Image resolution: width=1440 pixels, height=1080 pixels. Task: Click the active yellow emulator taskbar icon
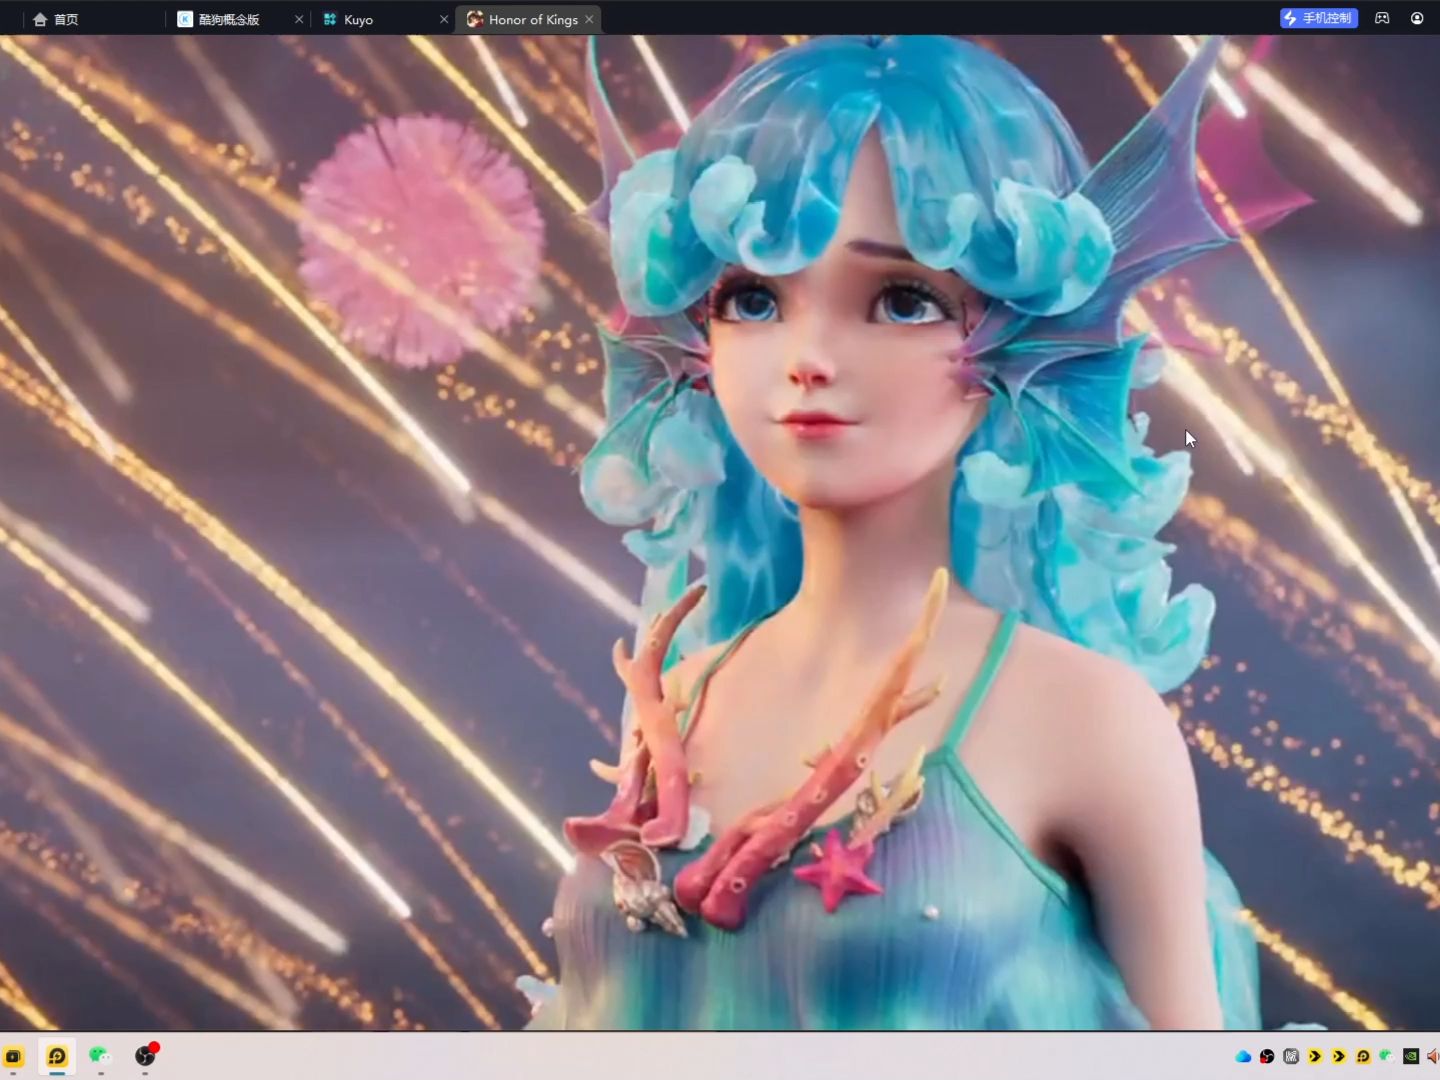pyautogui.click(x=57, y=1056)
